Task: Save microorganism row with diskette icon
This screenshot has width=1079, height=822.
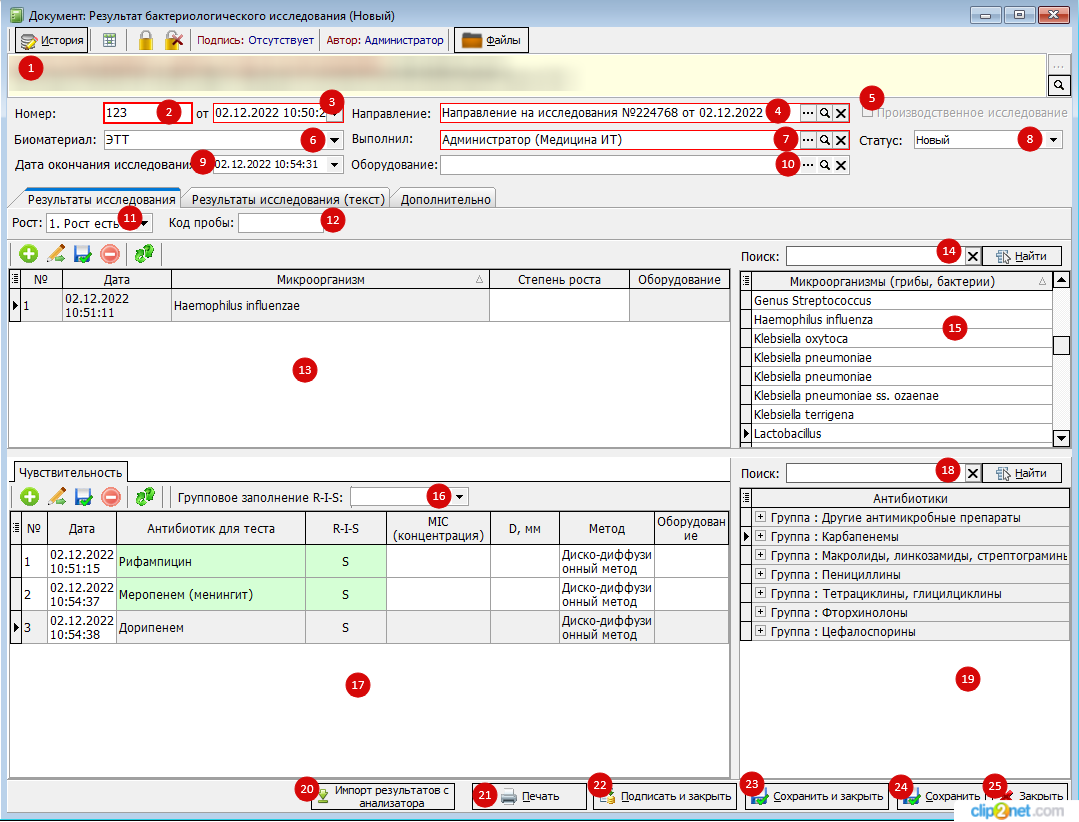Action: point(83,254)
